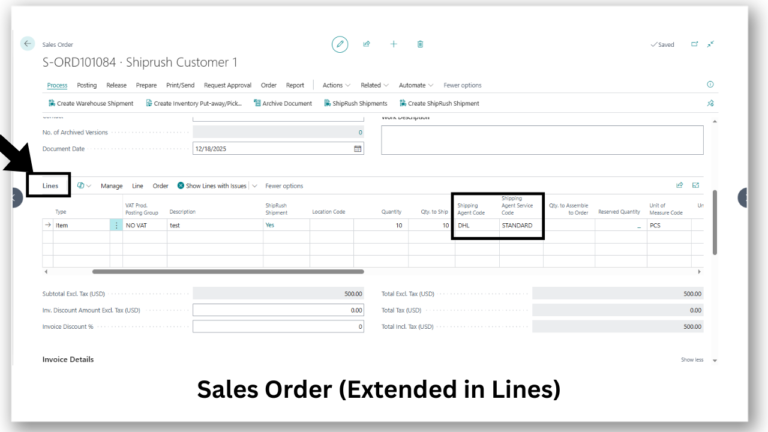Viewport: 768px width, 432px height.
Task: Open the Prepare menu
Action: pyautogui.click(x=146, y=85)
